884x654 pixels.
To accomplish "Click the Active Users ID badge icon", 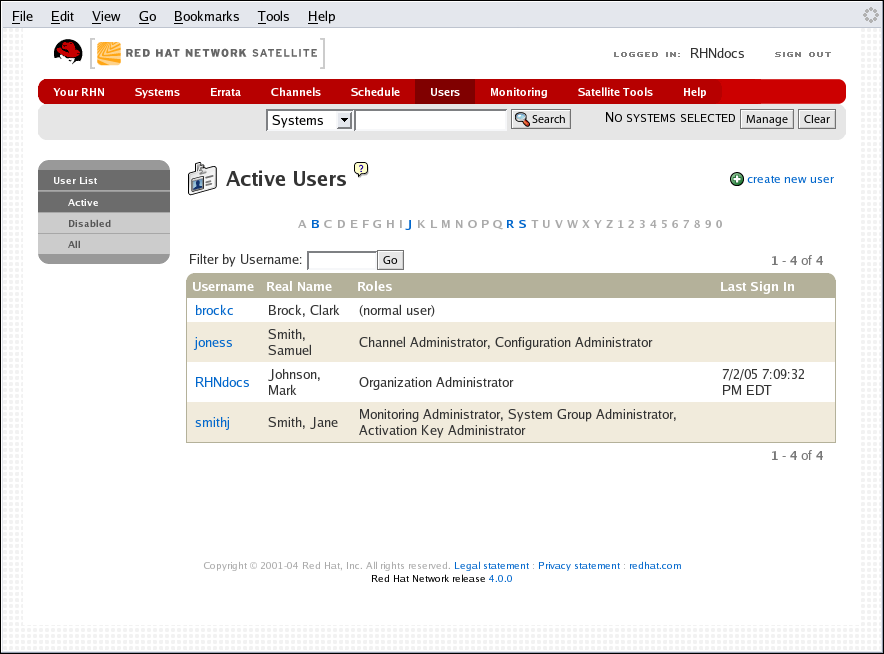I will [x=202, y=179].
